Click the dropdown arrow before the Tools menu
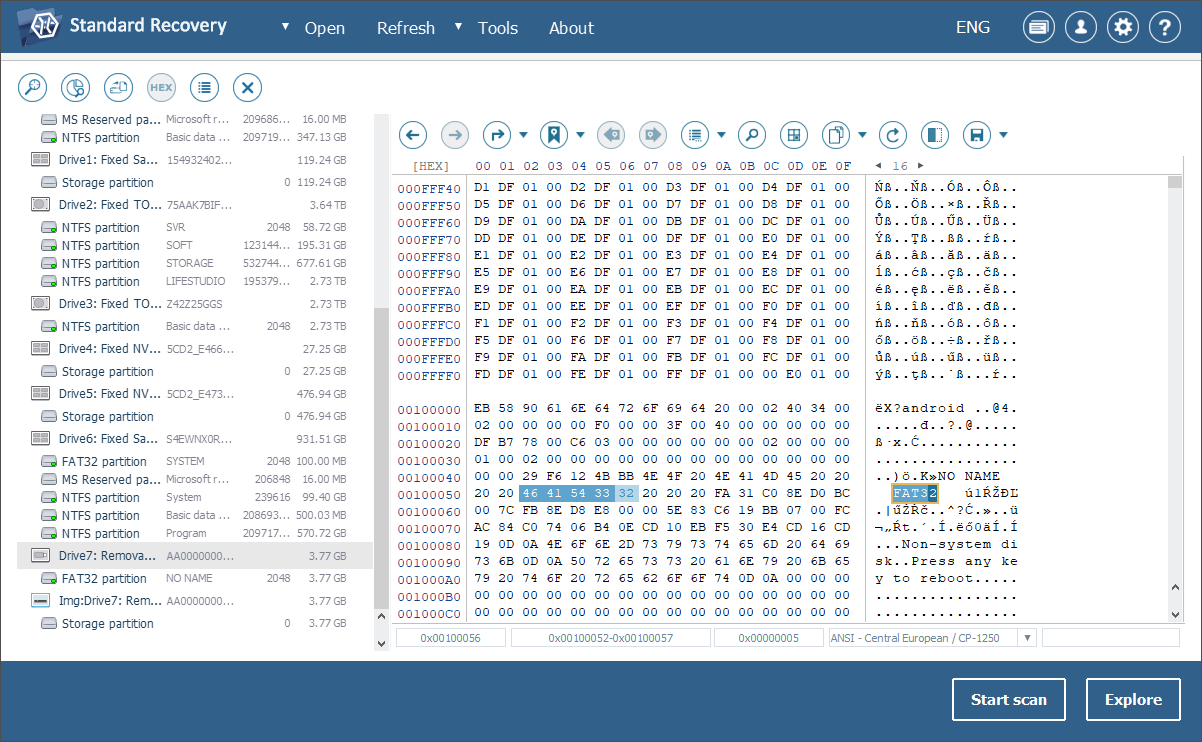The height and width of the screenshot is (742, 1202). (x=459, y=26)
